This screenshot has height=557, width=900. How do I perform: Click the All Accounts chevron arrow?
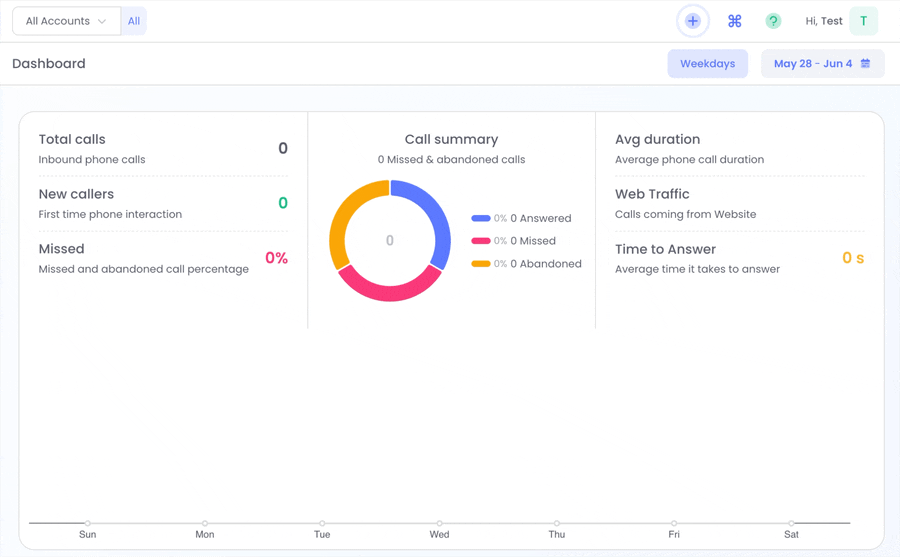tap(102, 21)
